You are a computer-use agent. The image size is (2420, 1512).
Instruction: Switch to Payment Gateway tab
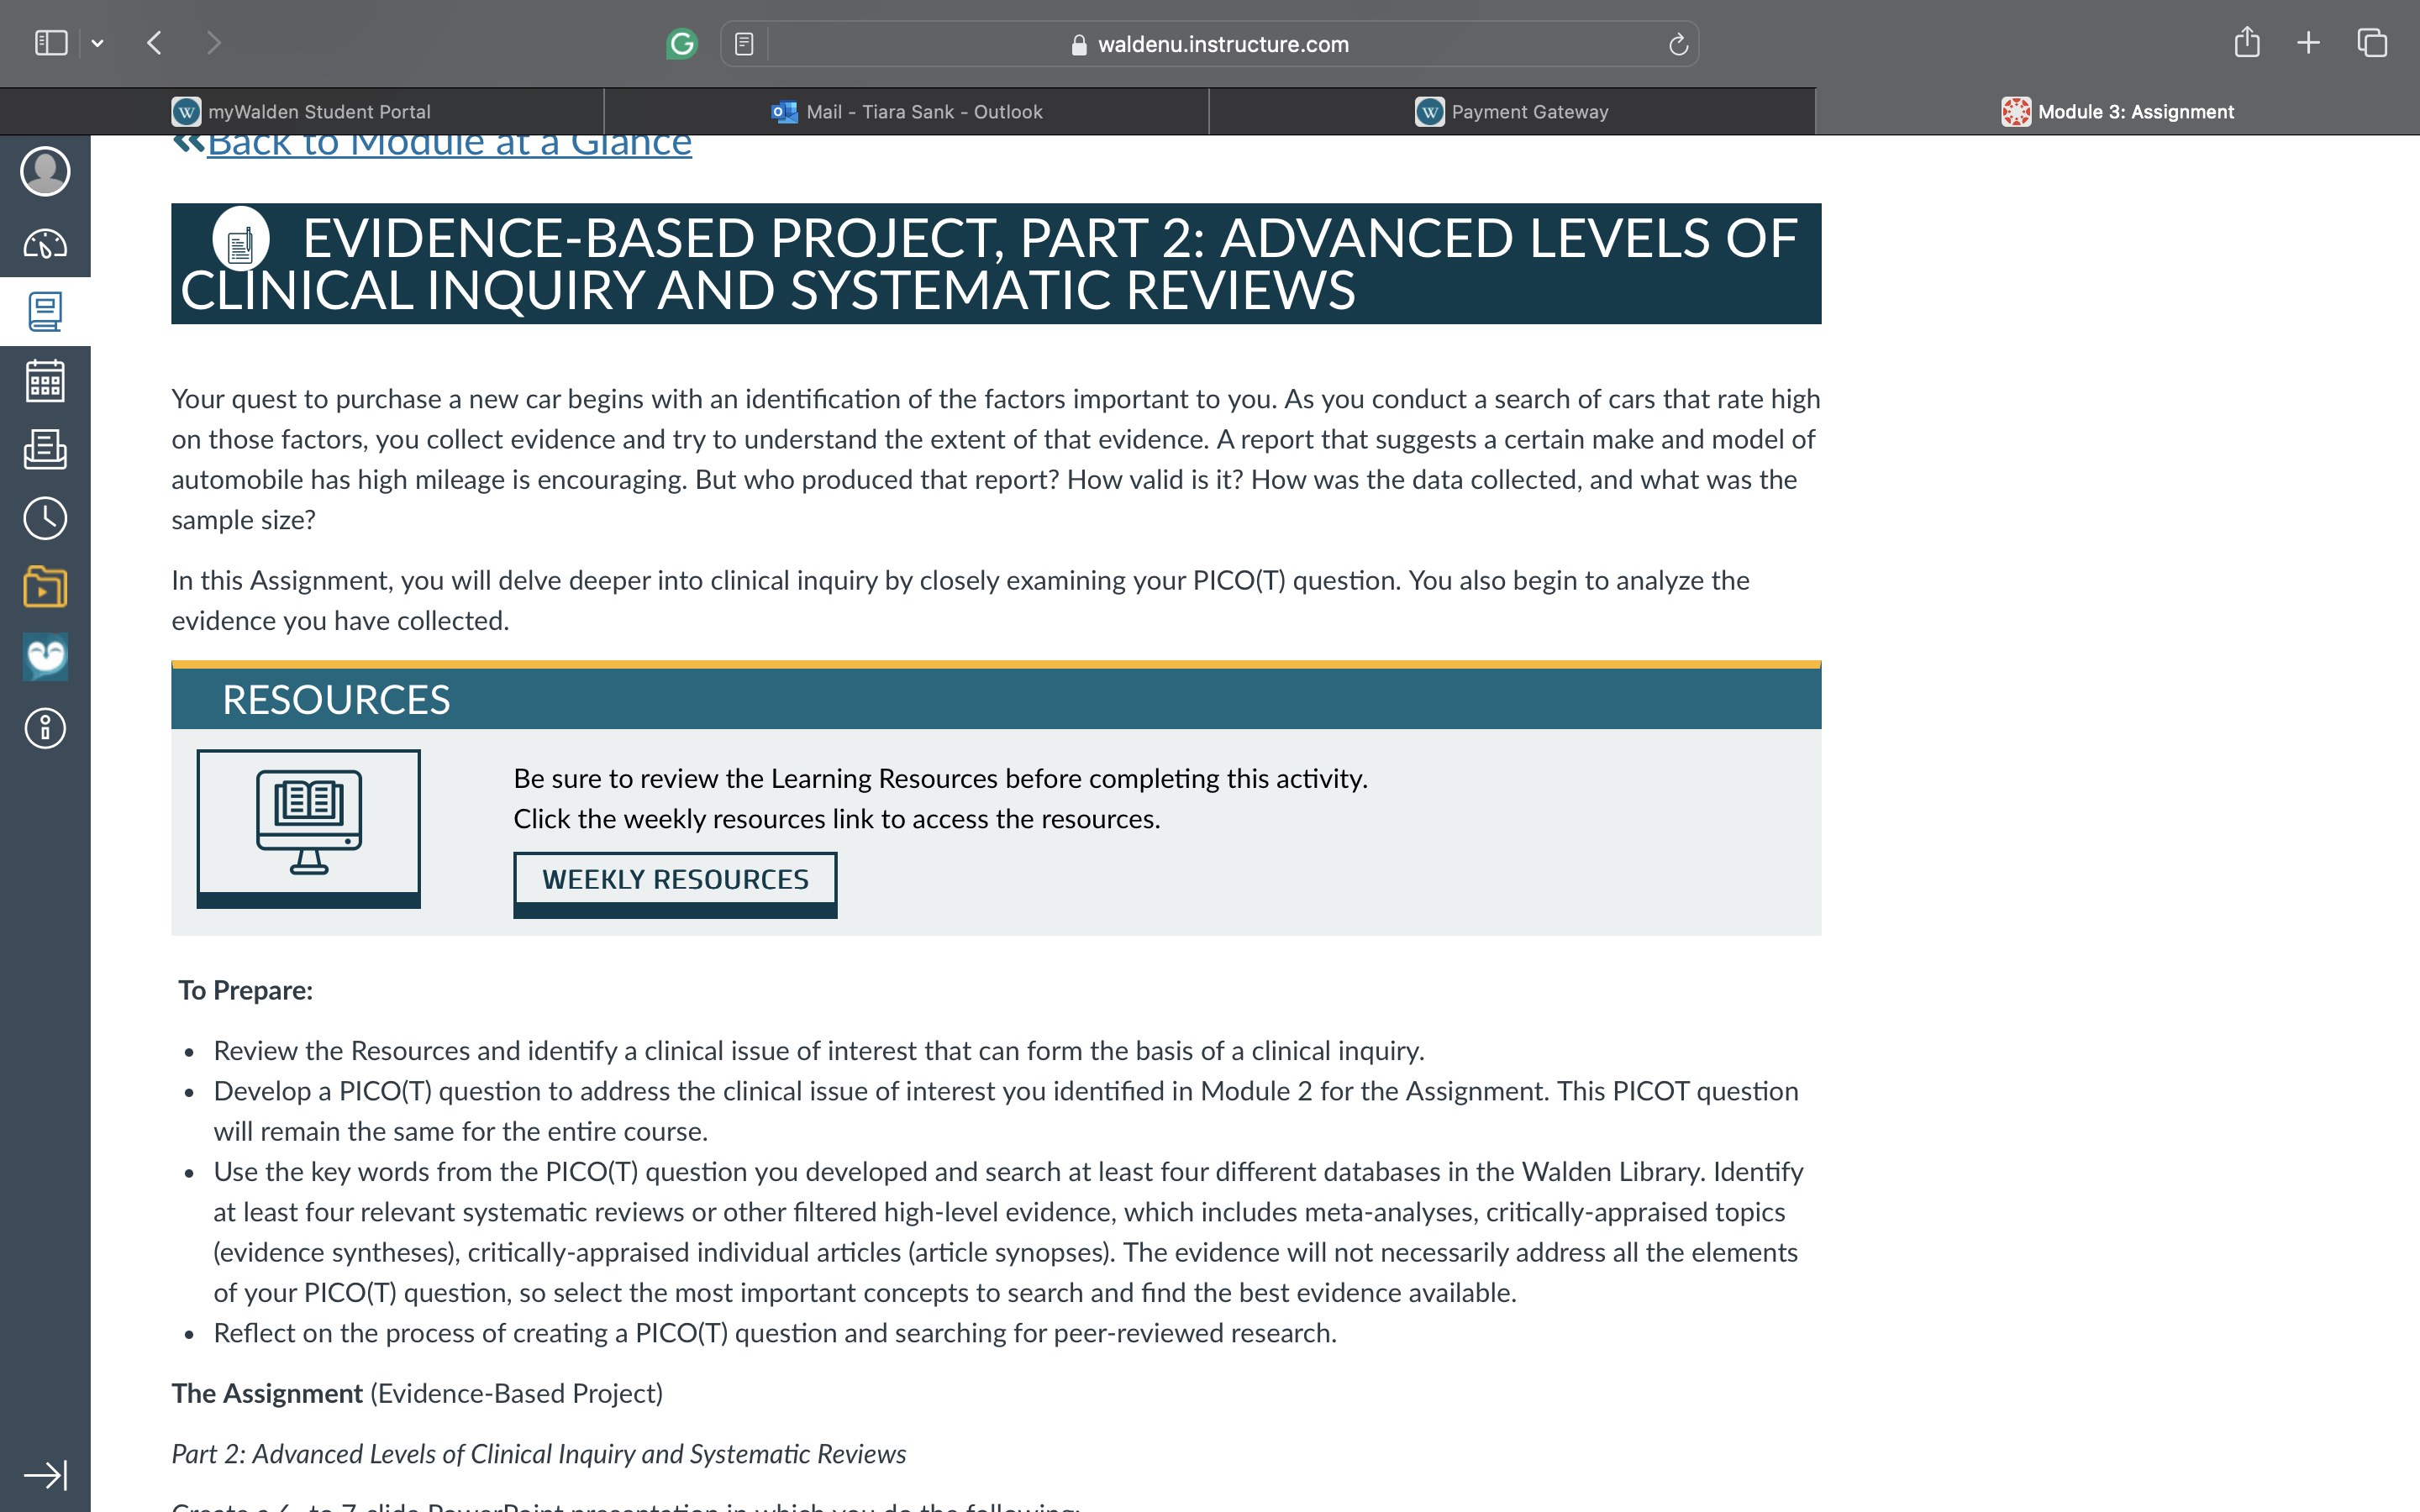[x=1512, y=112]
